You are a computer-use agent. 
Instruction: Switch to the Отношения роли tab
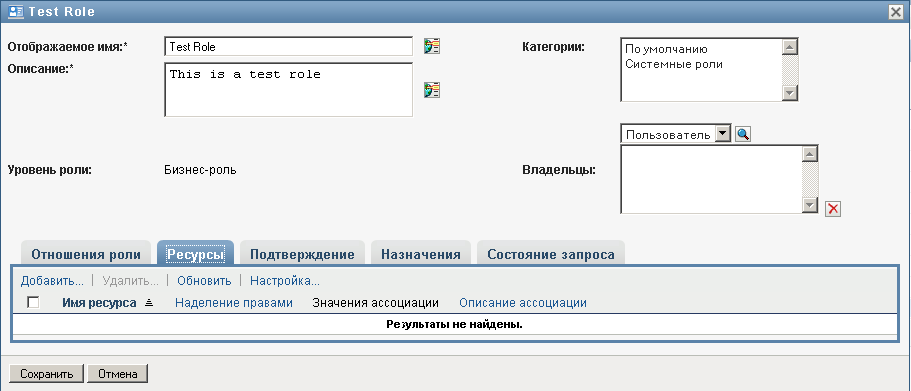[86, 254]
